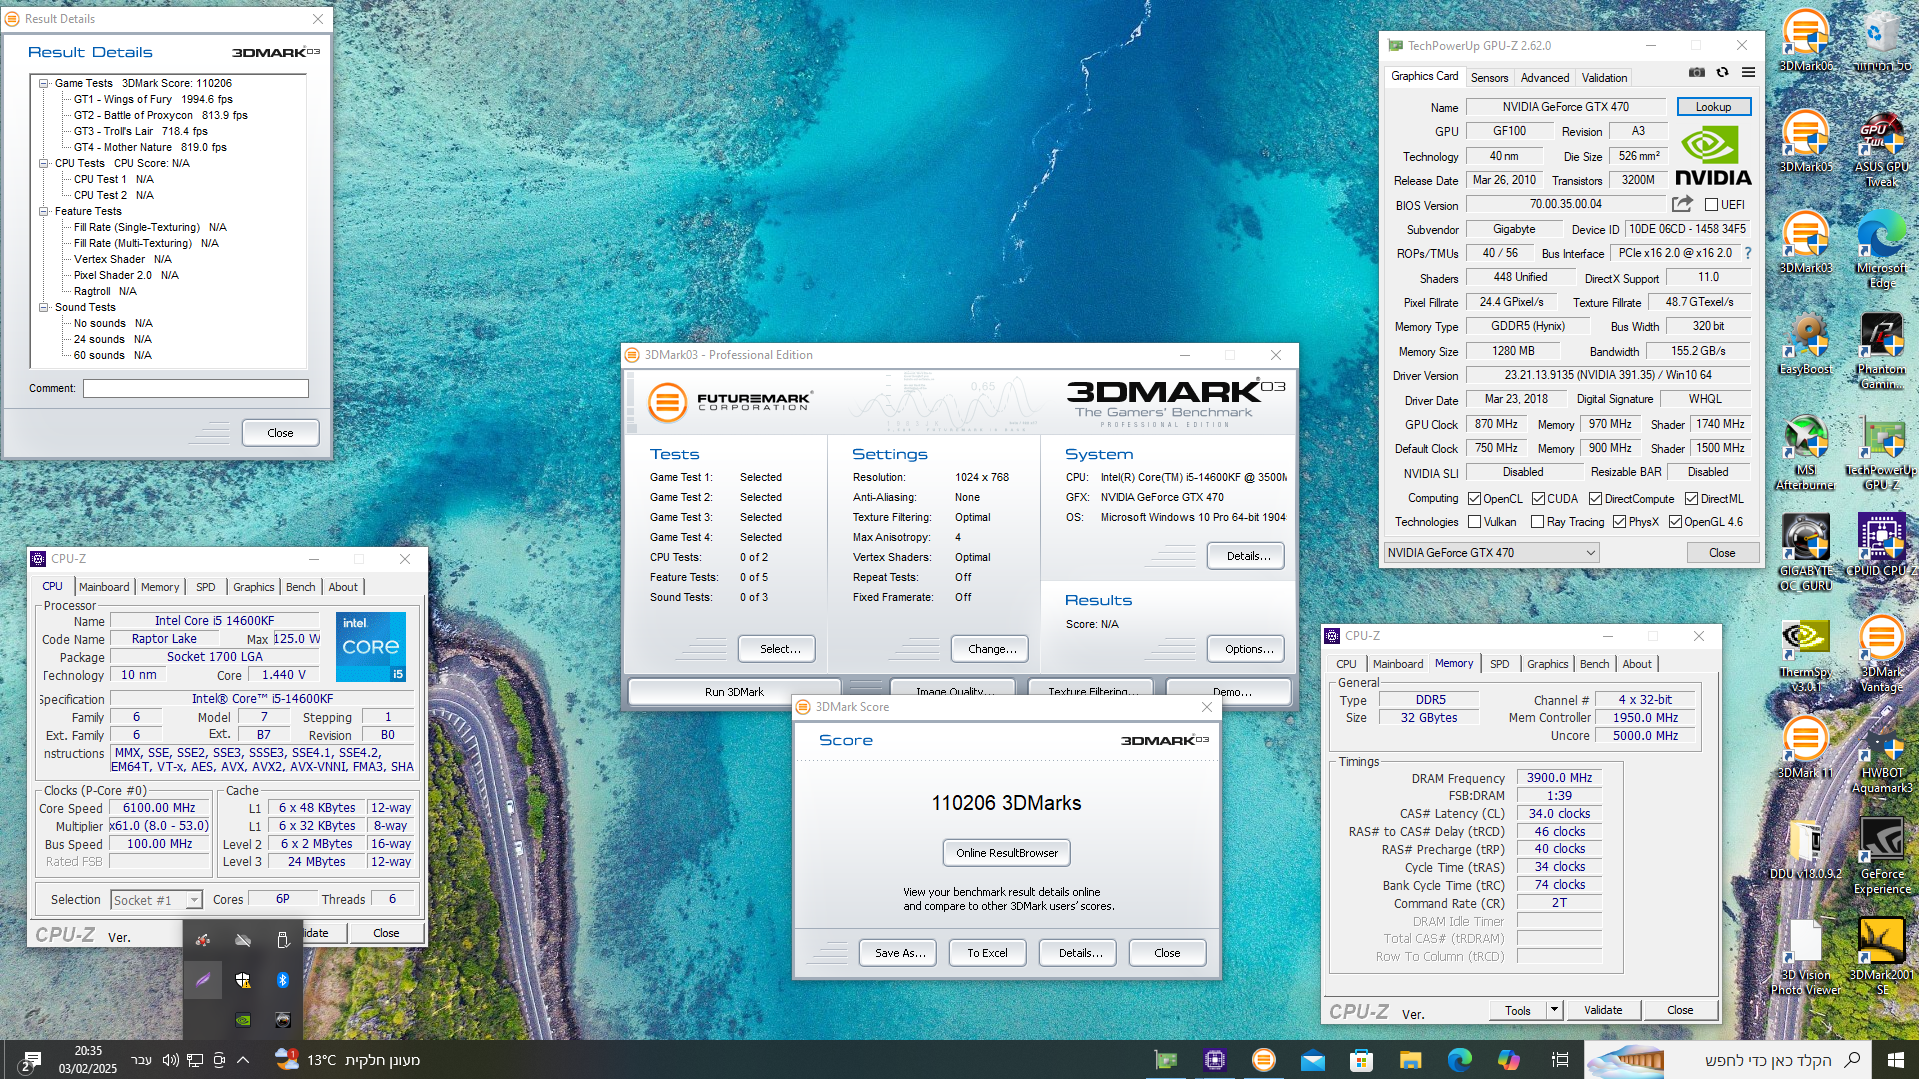1919x1079 pixels.
Task: Open the 3DMark05 desktop shortcut
Action: (x=1806, y=141)
